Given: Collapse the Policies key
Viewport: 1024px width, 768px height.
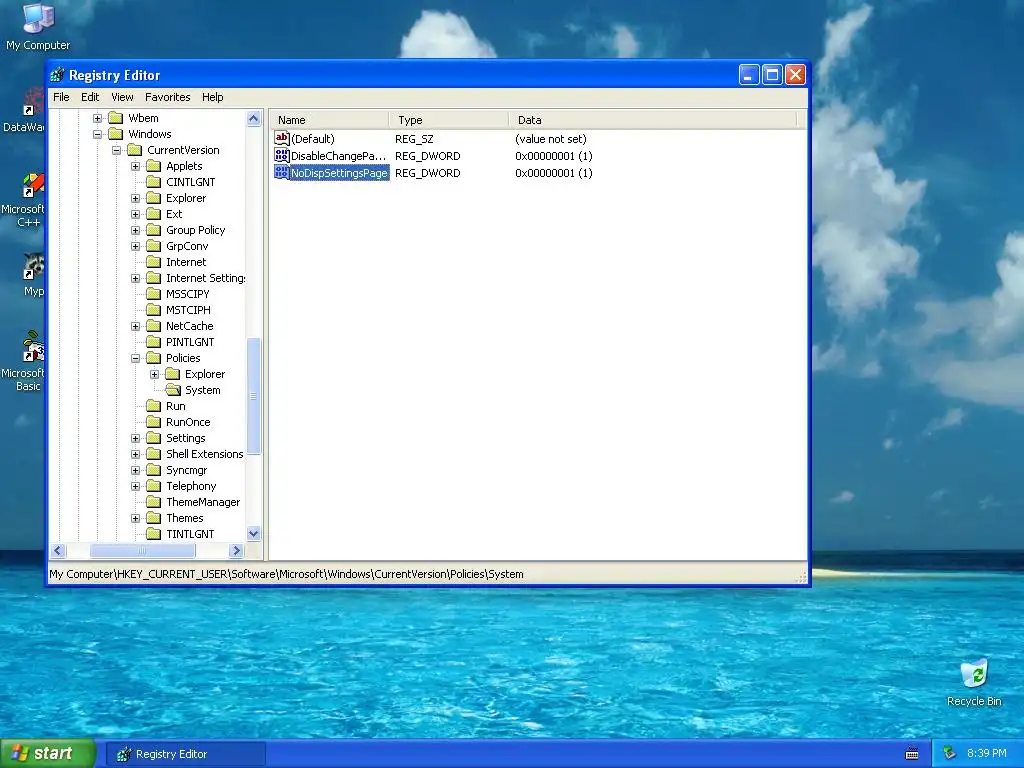Looking at the screenshot, I should coord(135,358).
